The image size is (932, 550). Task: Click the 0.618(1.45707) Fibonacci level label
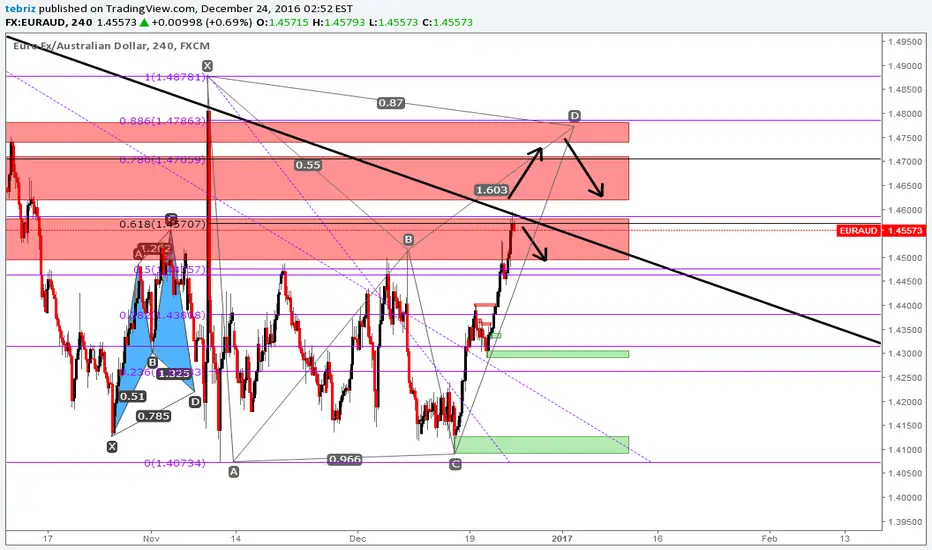click(163, 224)
